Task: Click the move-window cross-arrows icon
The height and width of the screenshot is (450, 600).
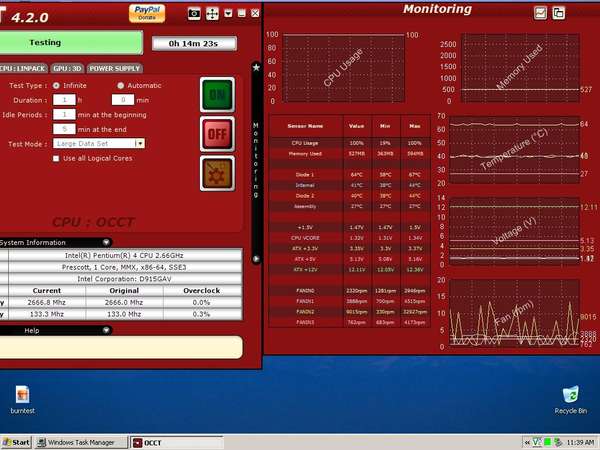Action: point(212,14)
